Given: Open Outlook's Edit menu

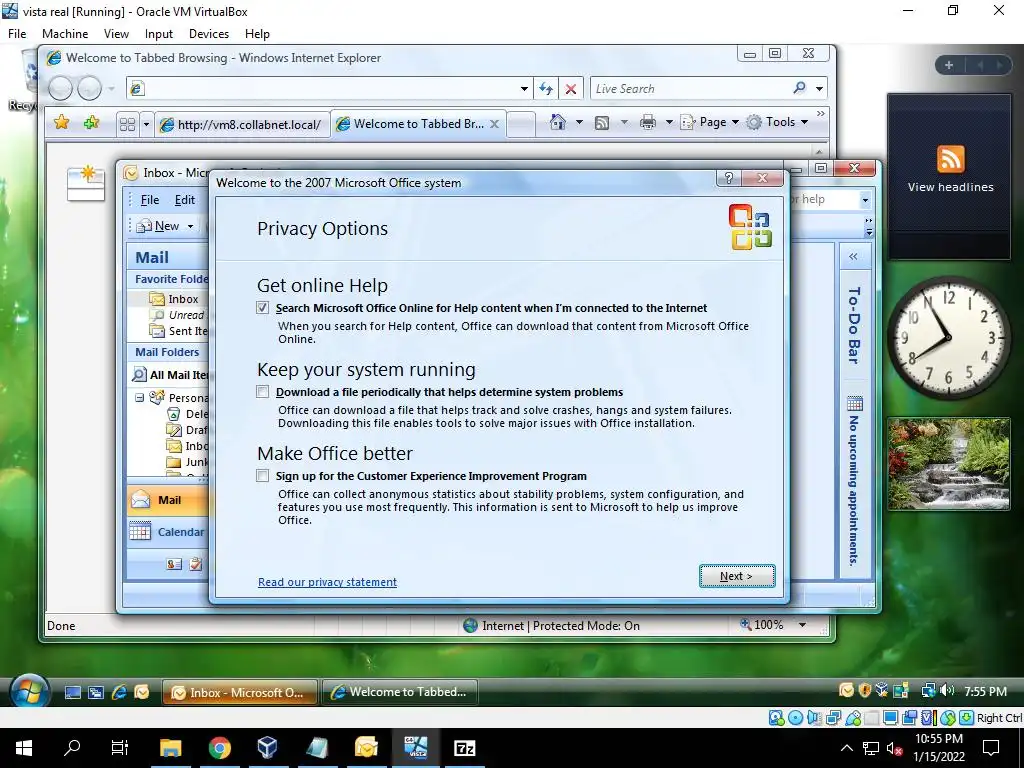Looking at the screenshot, I should tap(185, 200).
